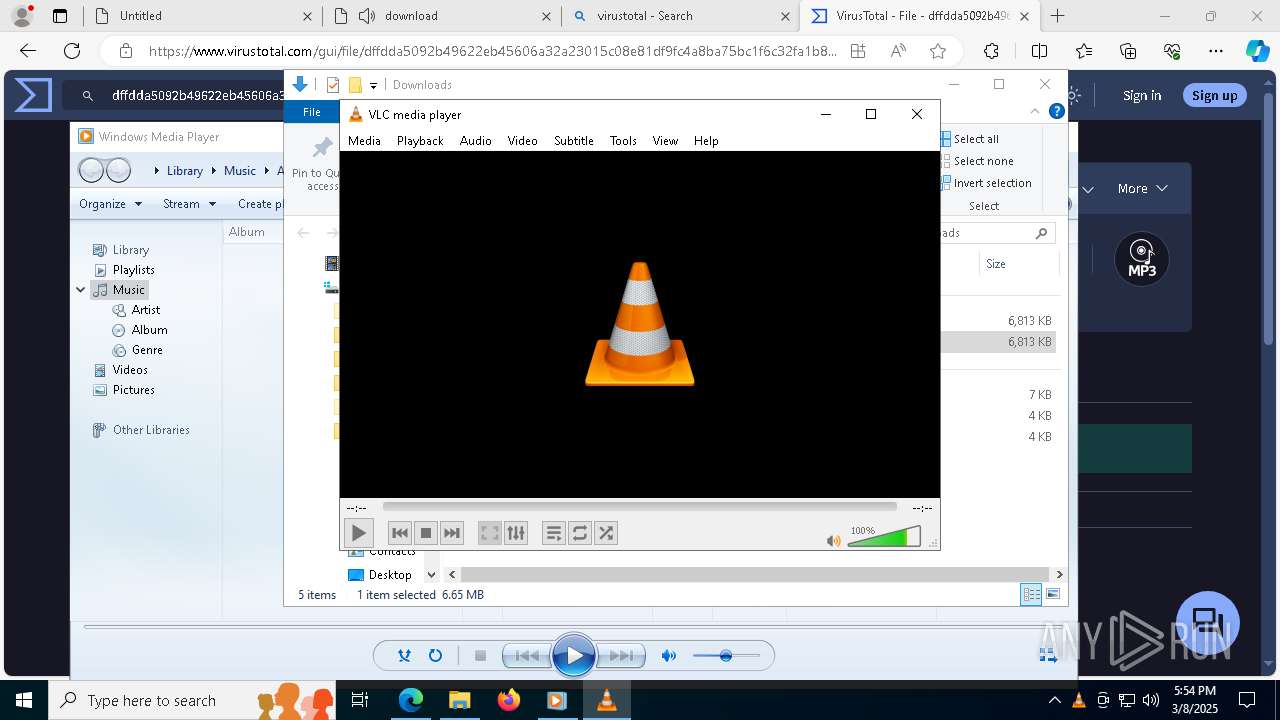Switch Windows Media Player to Now Playing
The height and width of the screenshot is (720, 1280).
[x=1048, y=655]
